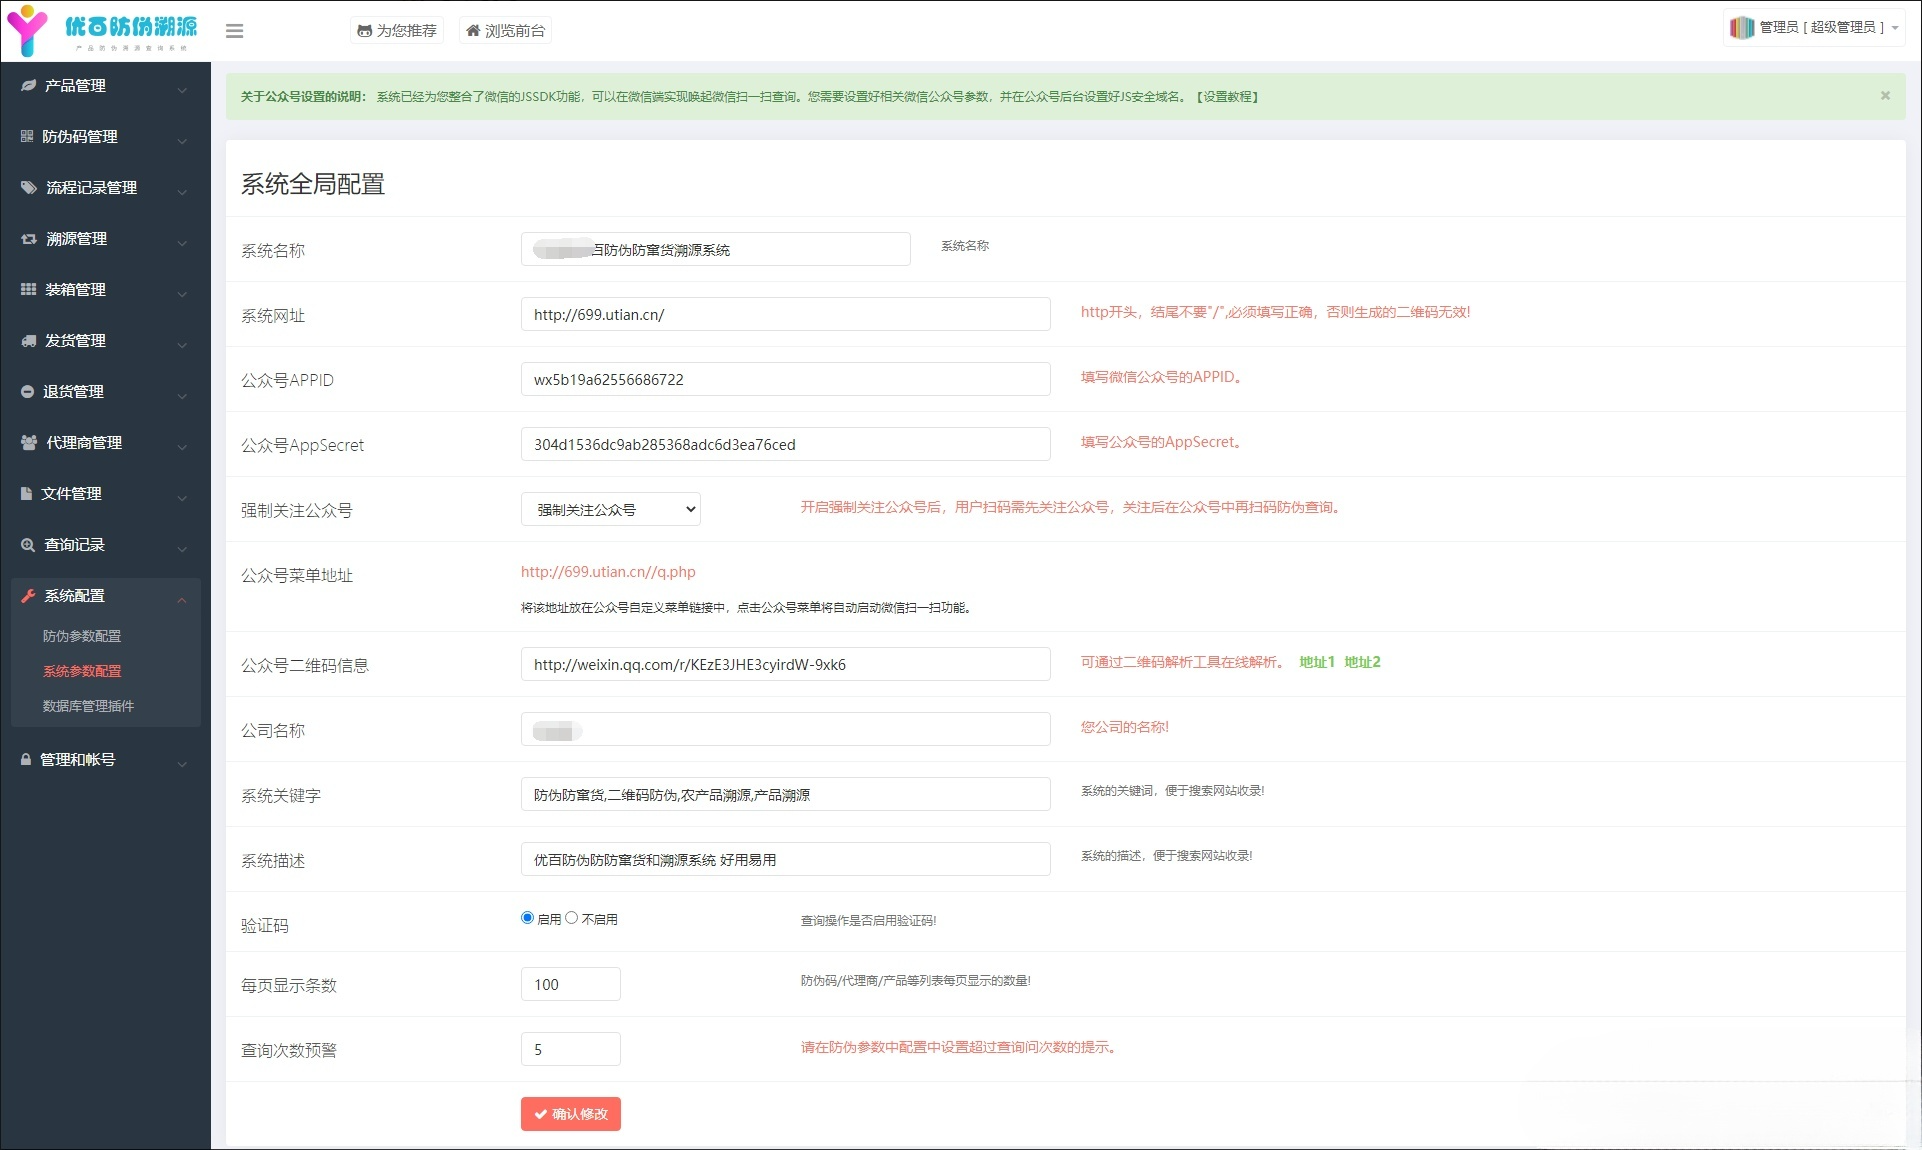Open the 强制关注公众号 dropdown
1922x1150 pixels.
click(610, 509)
